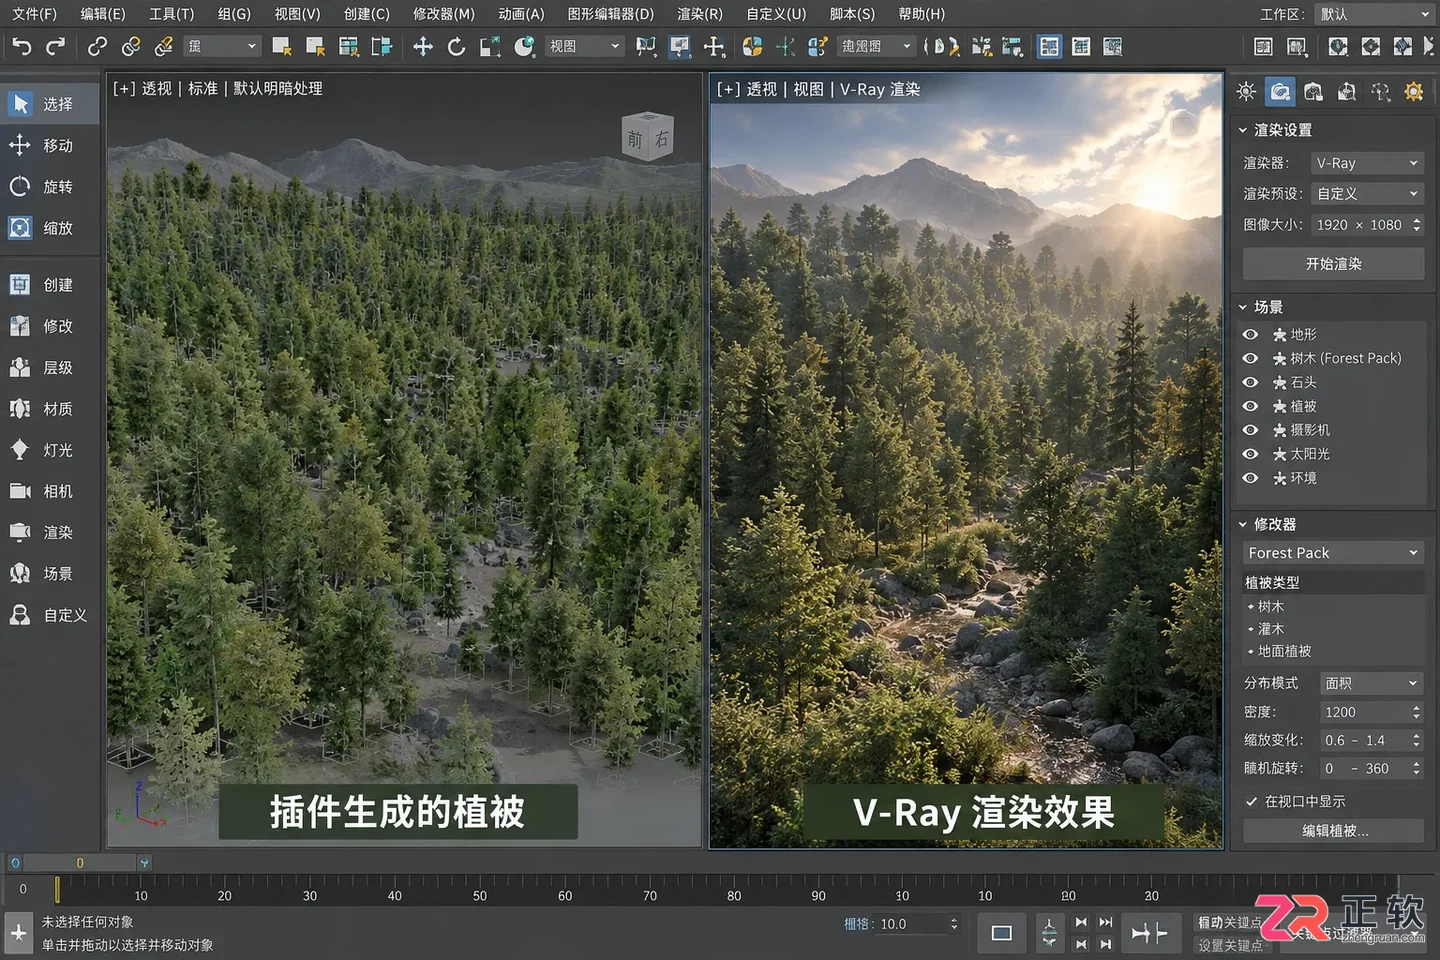This screenshot has width=1440, height=960.
Task: Open the 工作区 默认 dropdown
Action: 1375,14
